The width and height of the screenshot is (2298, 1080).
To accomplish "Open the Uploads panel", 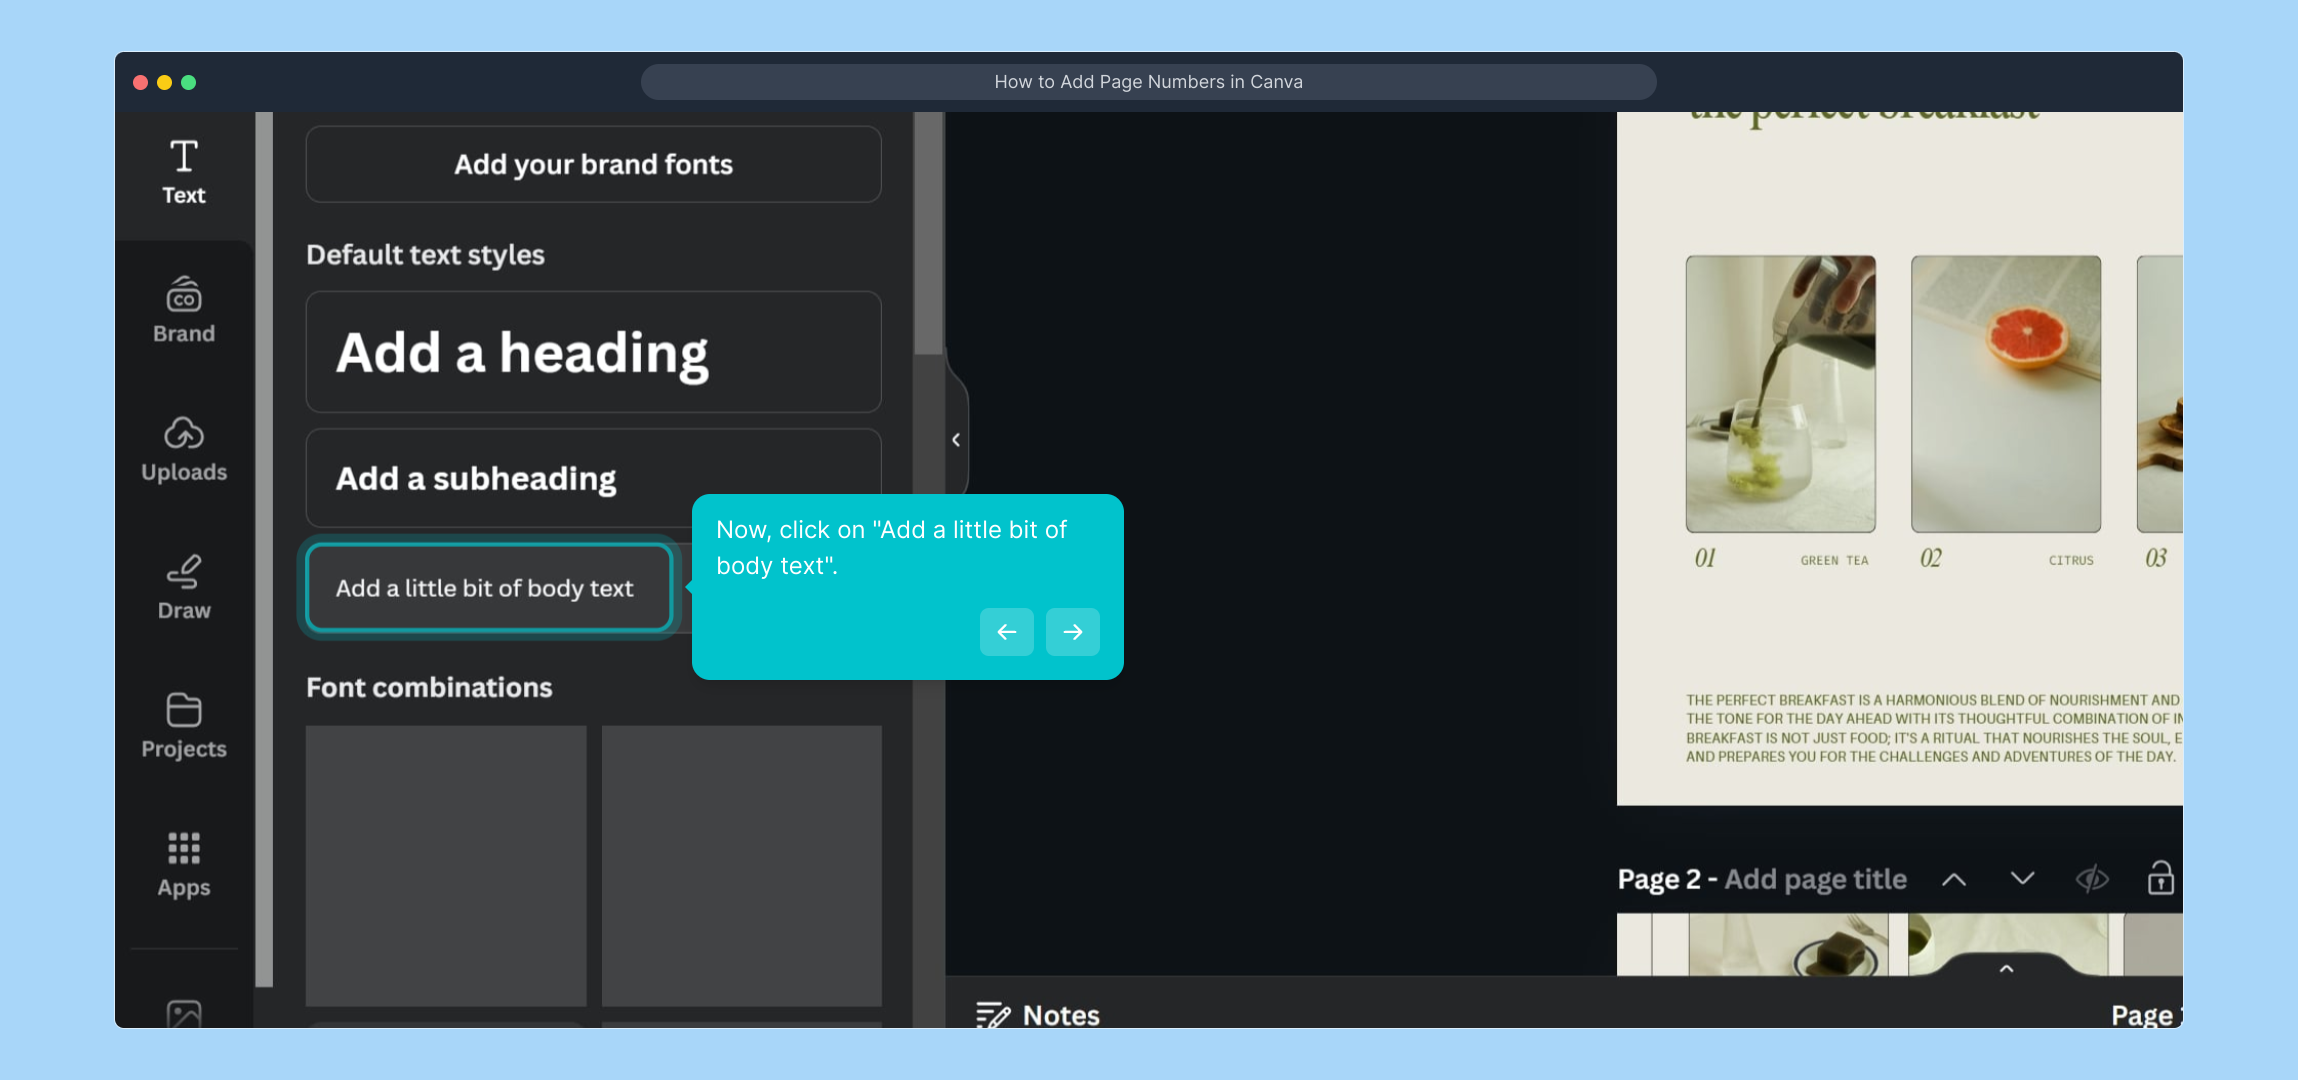I will coord(184,450).
